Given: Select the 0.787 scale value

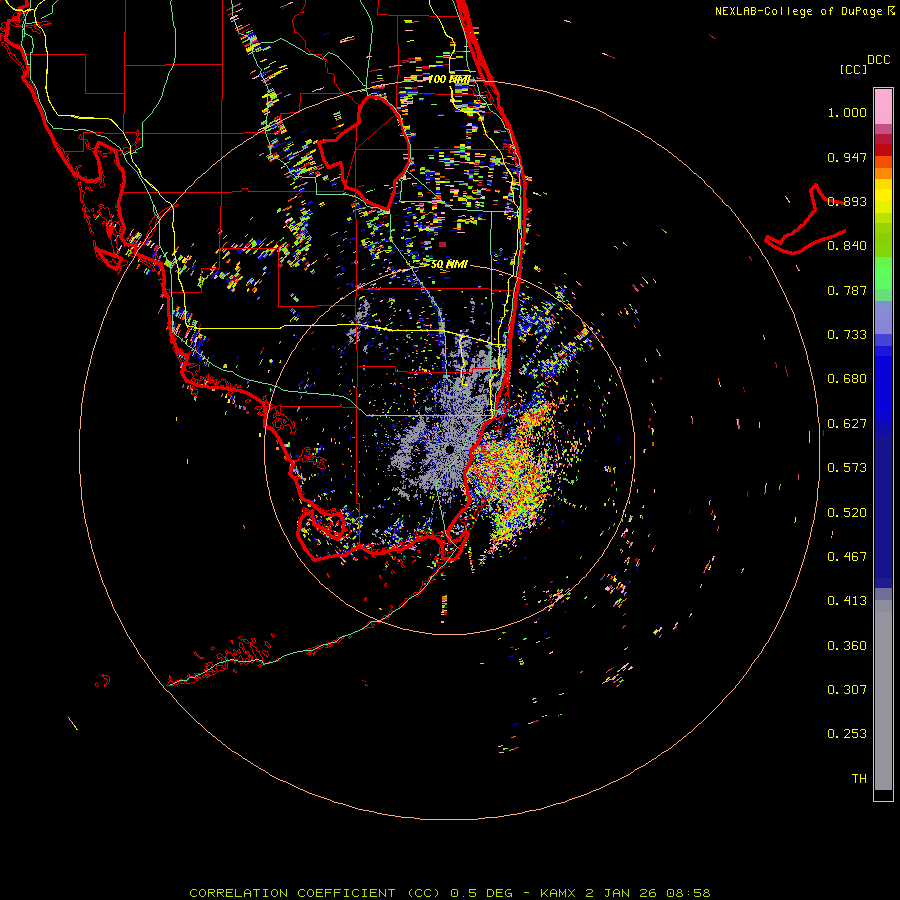Looking at the screenshot, I should point(847,290).
